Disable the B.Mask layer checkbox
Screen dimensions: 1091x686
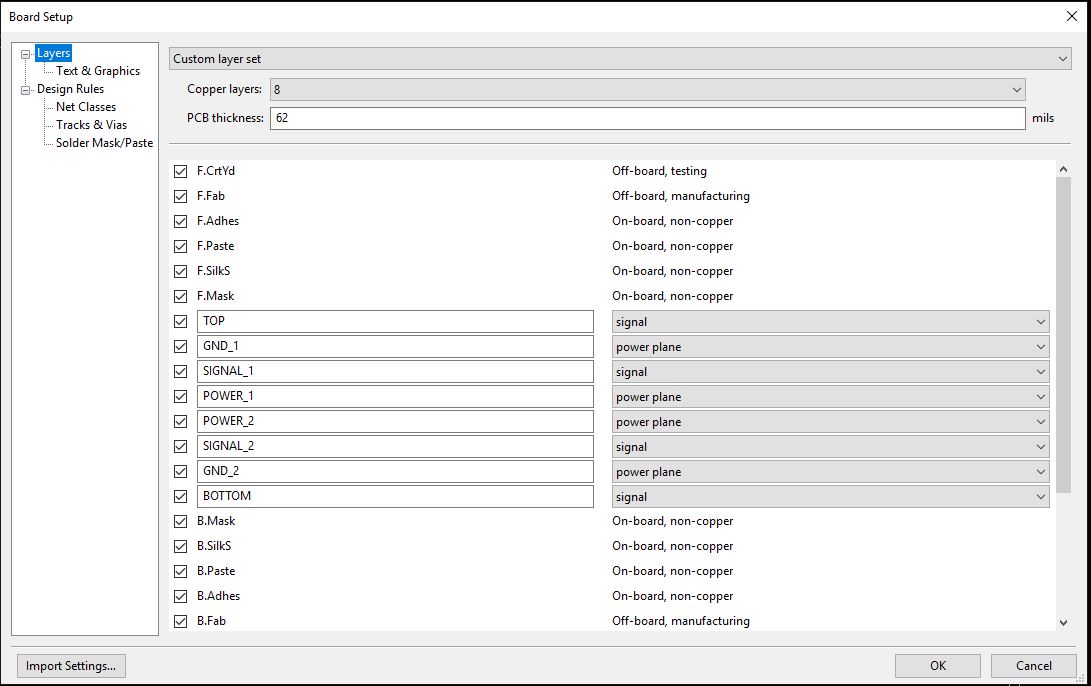click(181, 521)
